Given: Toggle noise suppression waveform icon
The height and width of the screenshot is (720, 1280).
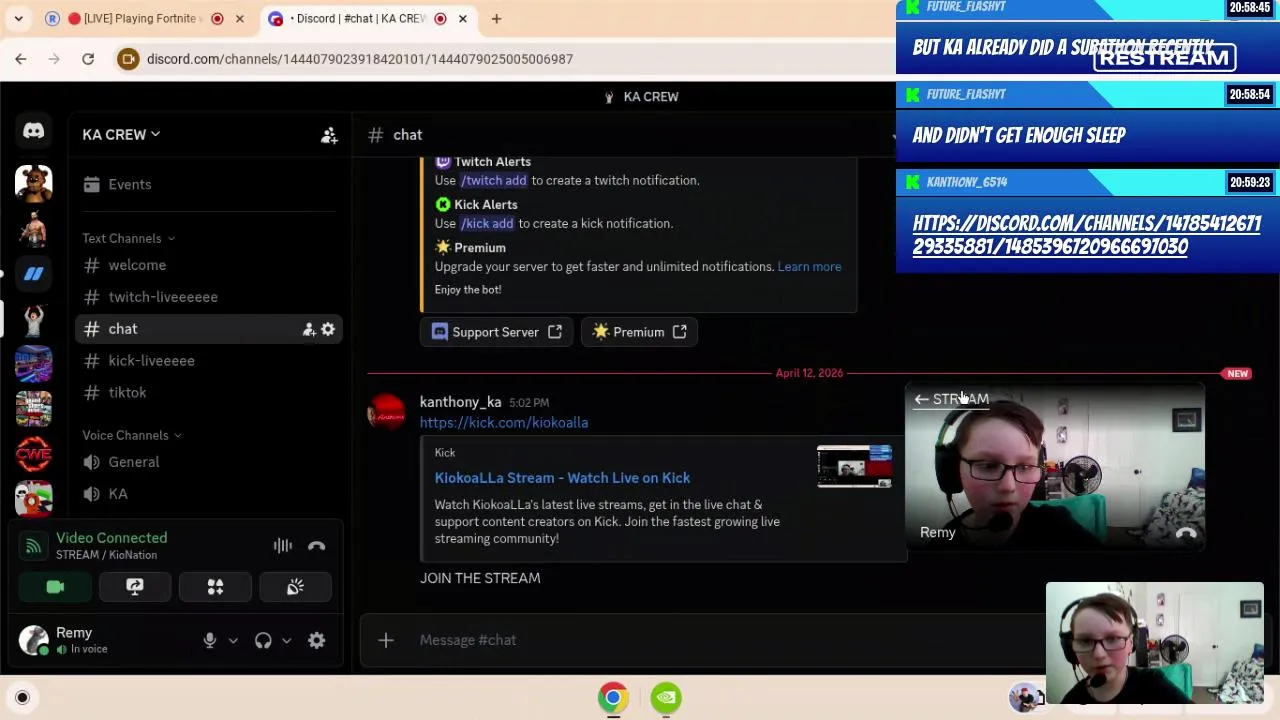Looking at the screenshot, I should pyautogui.click(x=283, y=546).
